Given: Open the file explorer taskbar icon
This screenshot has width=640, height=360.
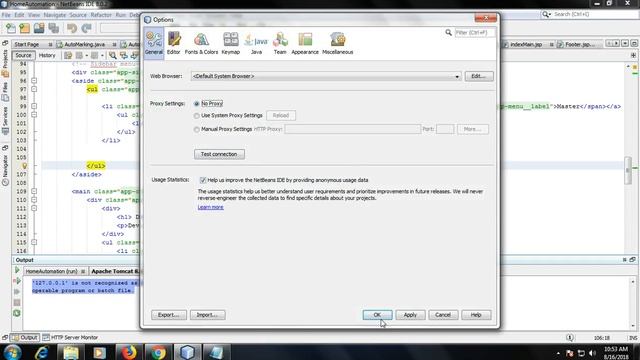Looking at the screenshot, I should pos(71,352).
